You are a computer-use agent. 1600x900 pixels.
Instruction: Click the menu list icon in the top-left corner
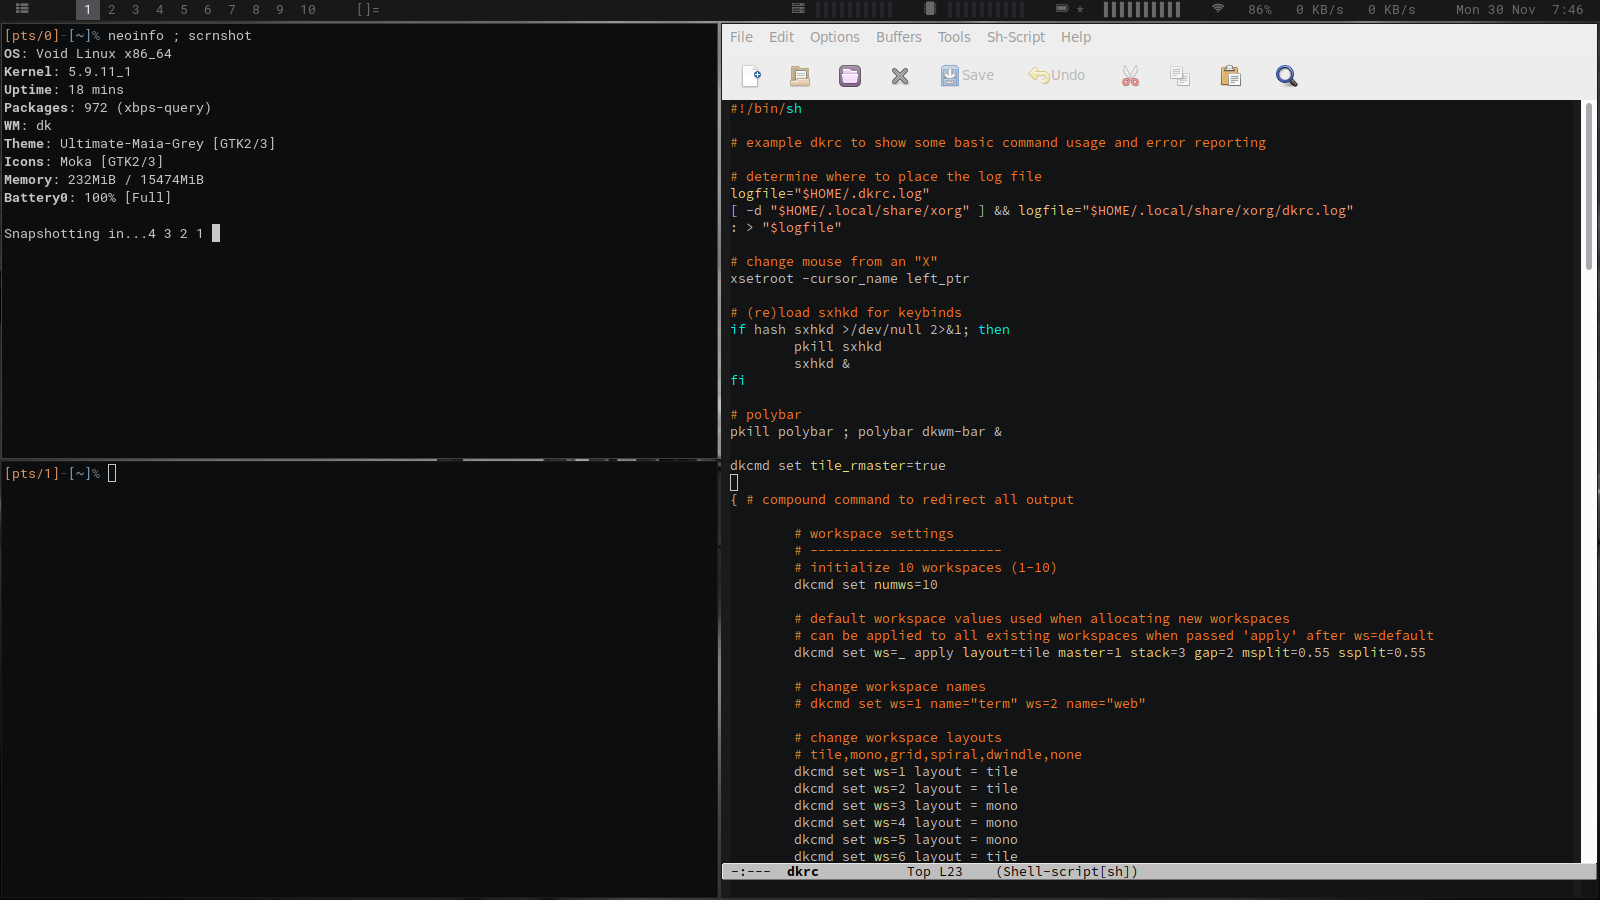tap(22, 9)
